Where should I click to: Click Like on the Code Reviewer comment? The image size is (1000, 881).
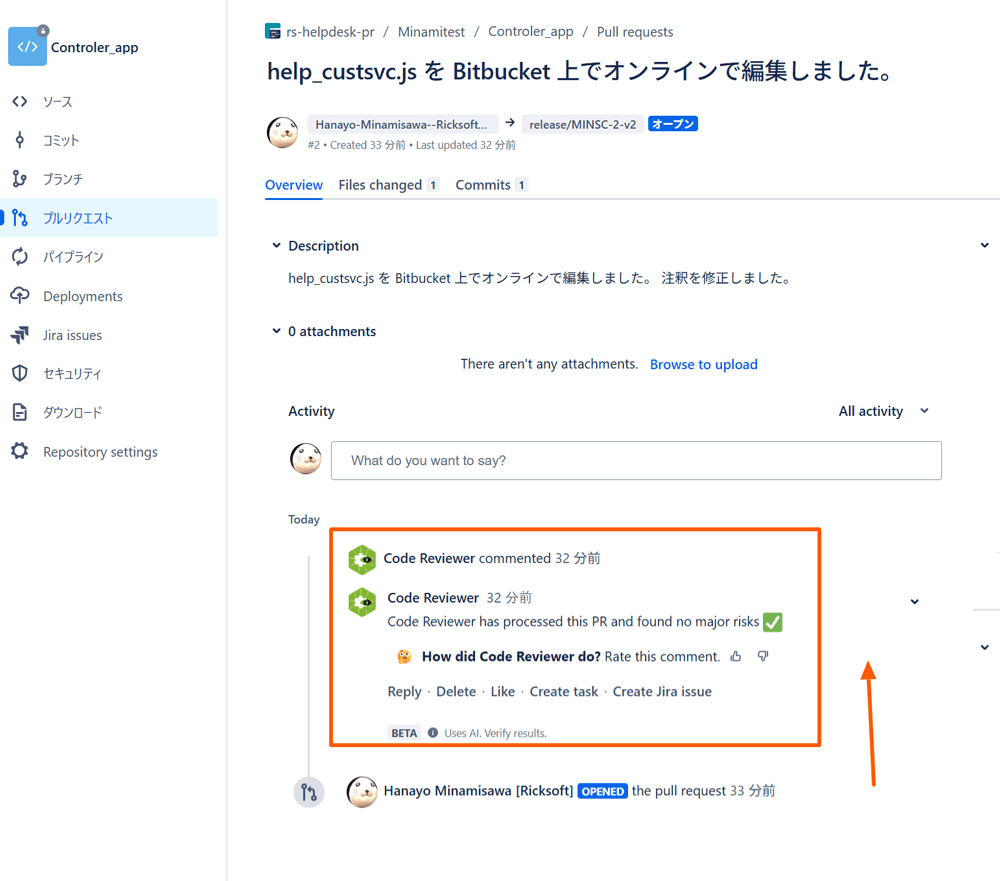[x=503, y=692]
